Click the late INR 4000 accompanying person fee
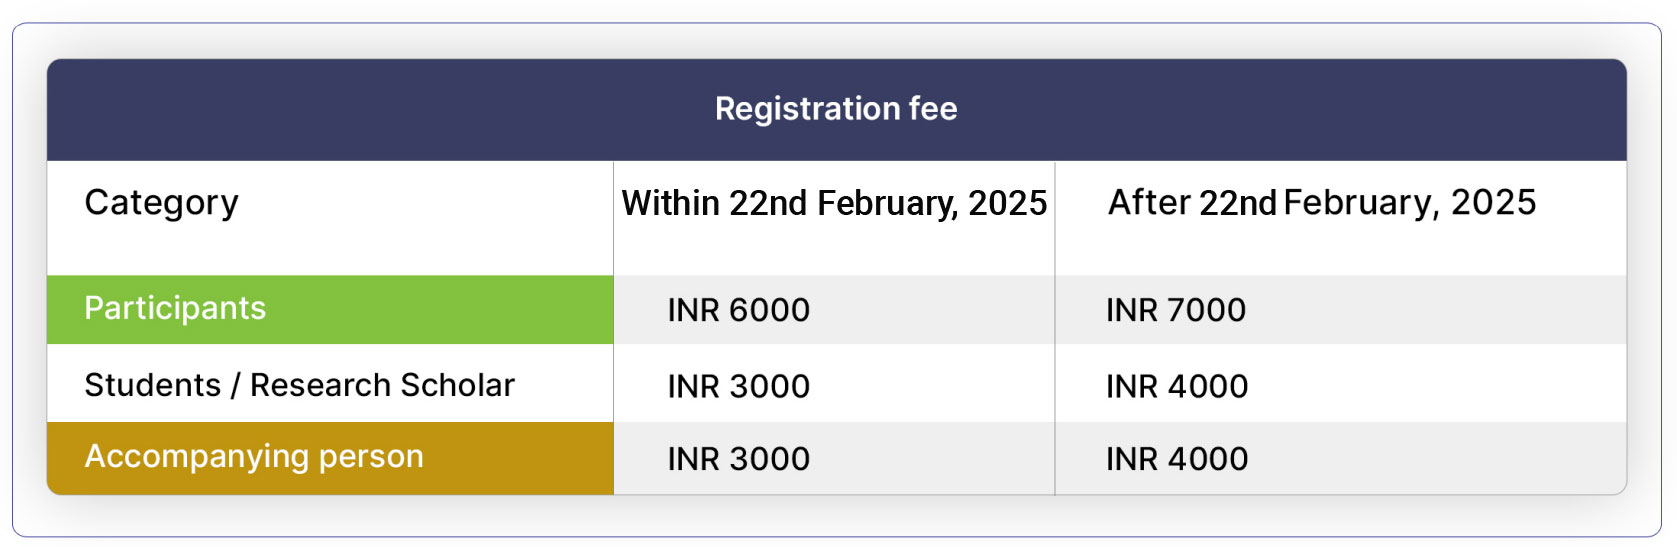Screen dimensions: 1677x547 tap(1177, 459)
